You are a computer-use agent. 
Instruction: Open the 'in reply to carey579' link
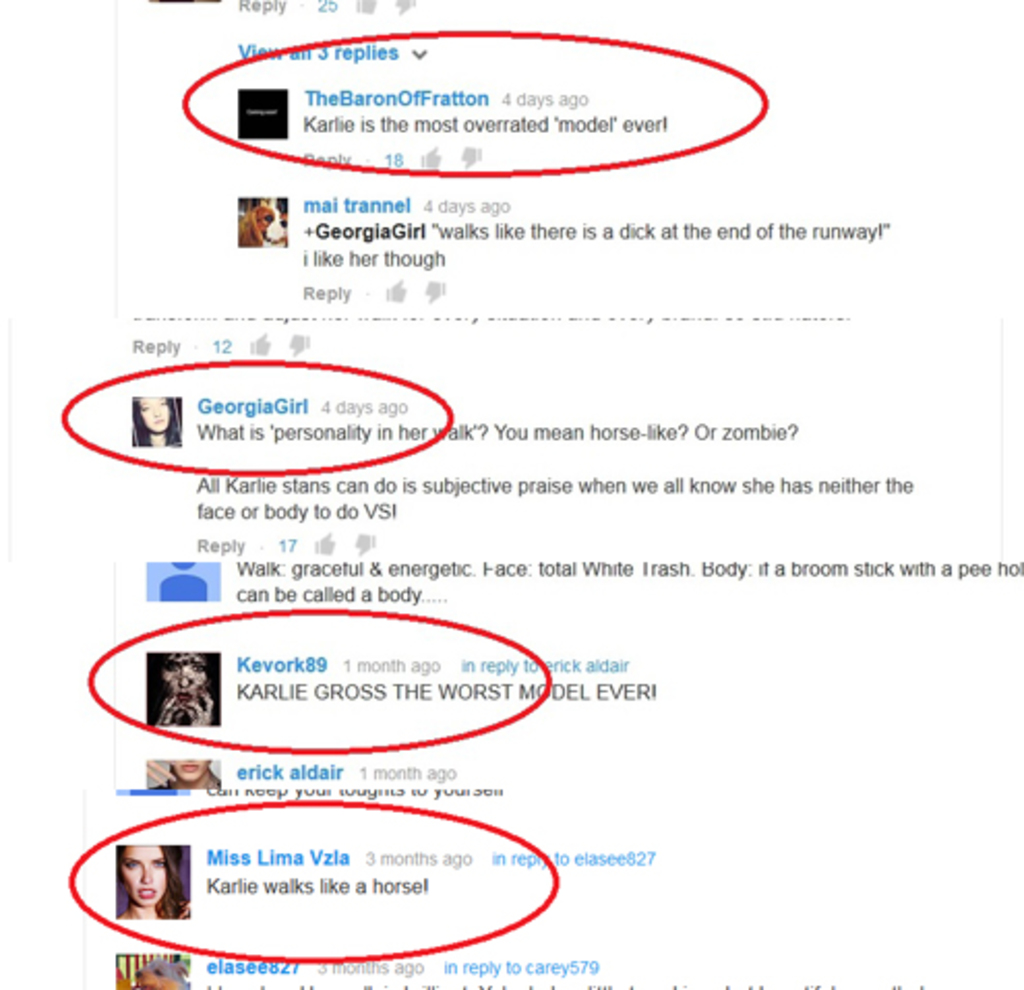tap(521, 968)
